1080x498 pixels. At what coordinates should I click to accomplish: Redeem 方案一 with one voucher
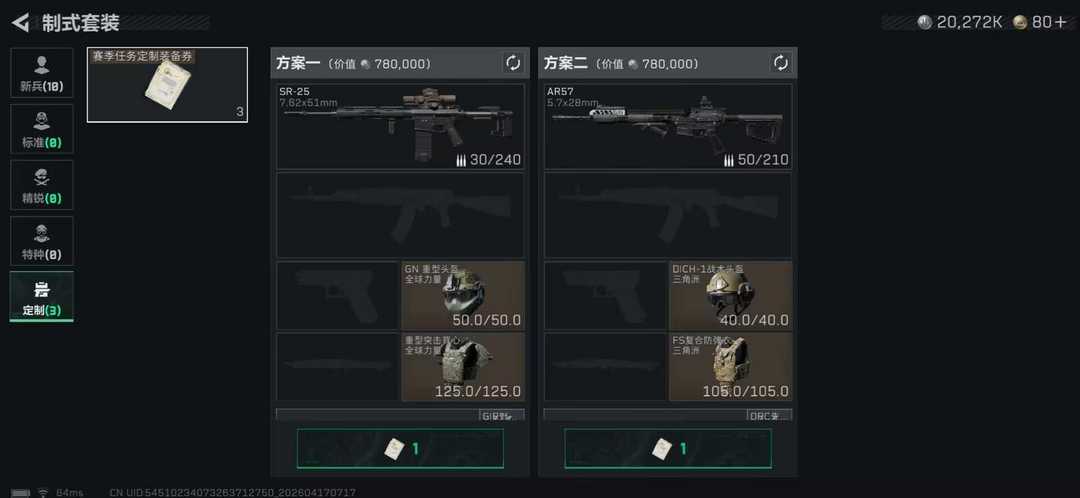(x=400, y=448)
